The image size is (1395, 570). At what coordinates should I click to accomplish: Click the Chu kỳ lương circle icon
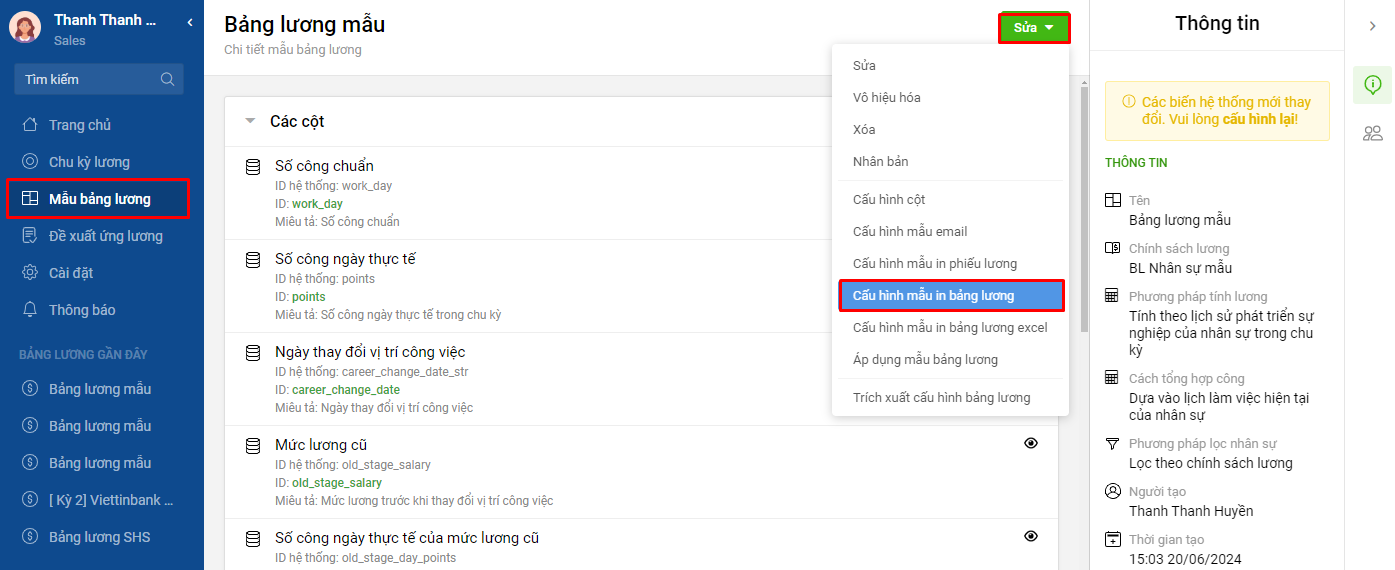(31, 162)
